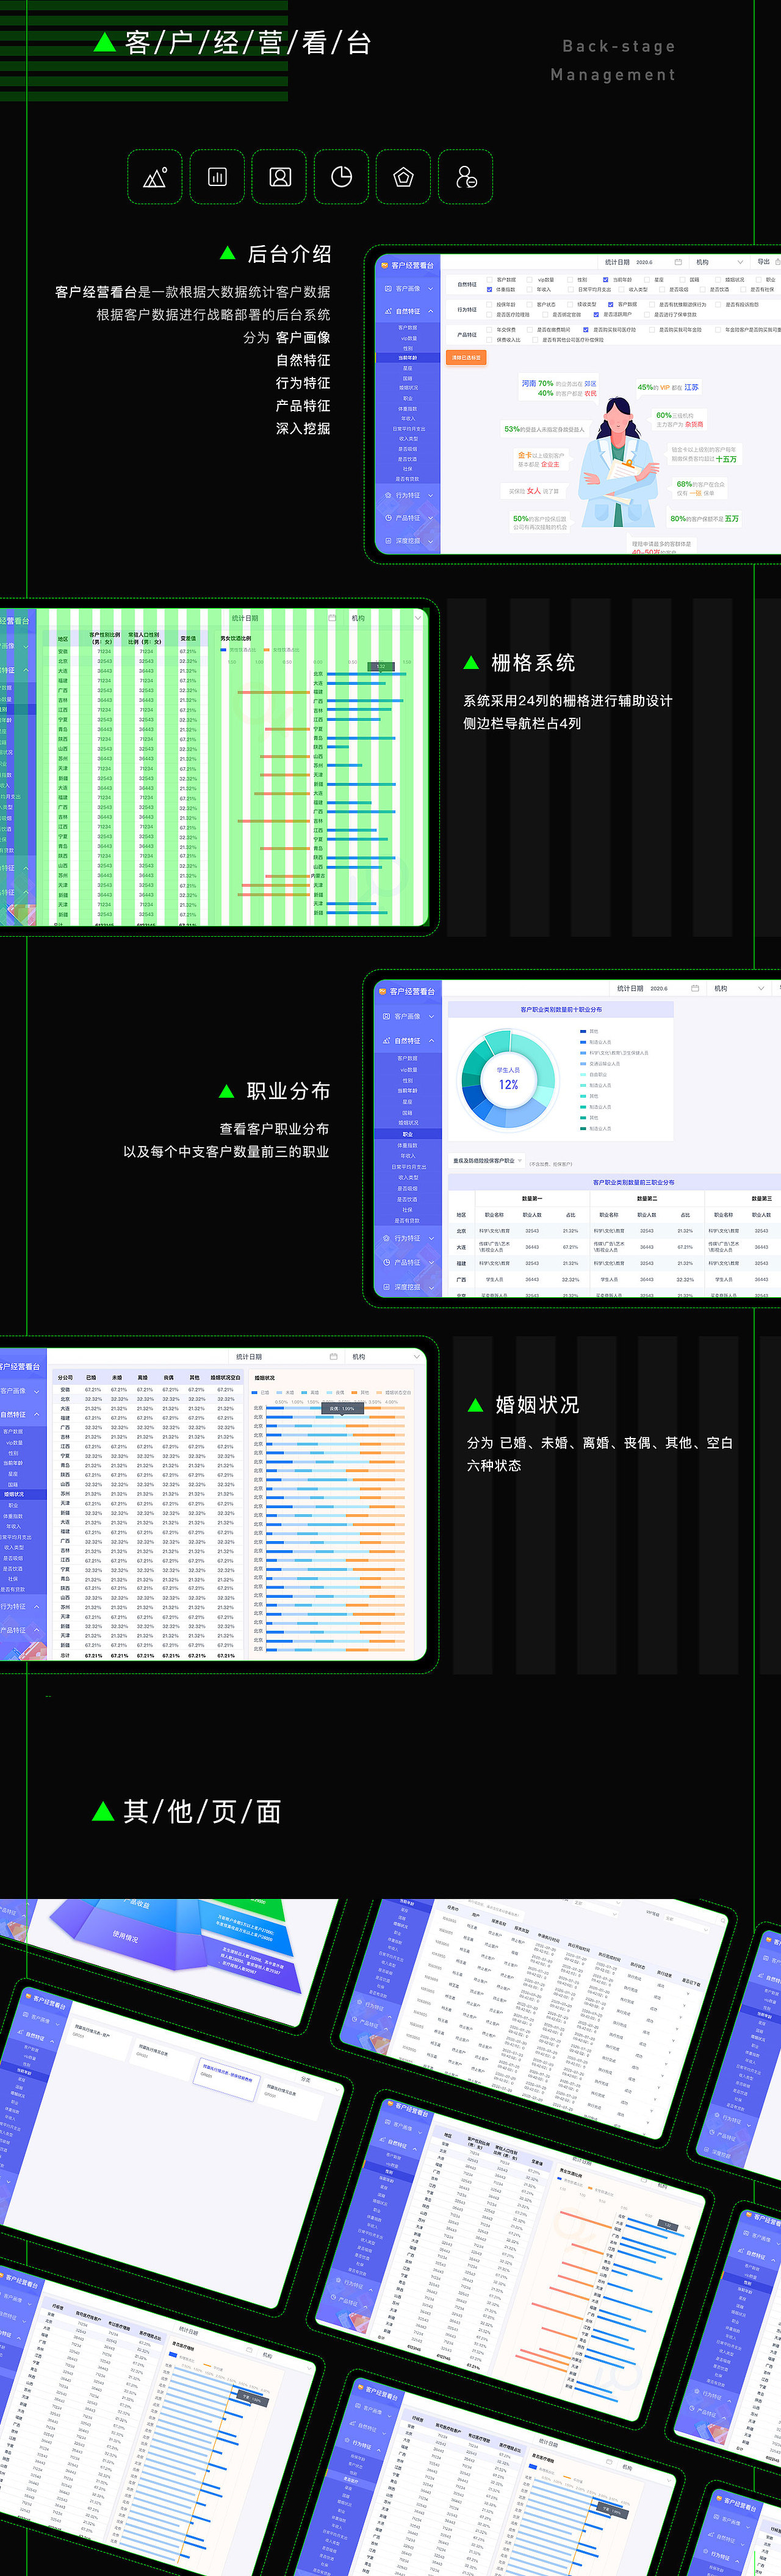781x2576 pixels.
Task: Check the 年交保费 checkbox in 产品特征 filters
Action: pyautogui.click(x=489, y=329)
